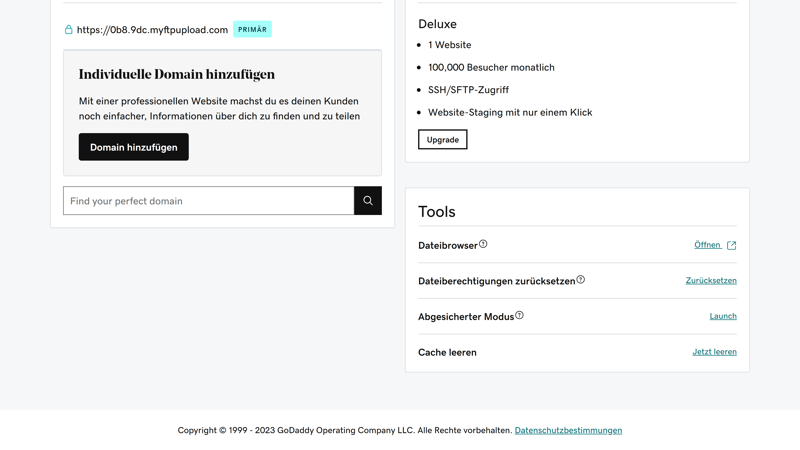Click the Upgrade button under Deluxe

click(442, 140)
